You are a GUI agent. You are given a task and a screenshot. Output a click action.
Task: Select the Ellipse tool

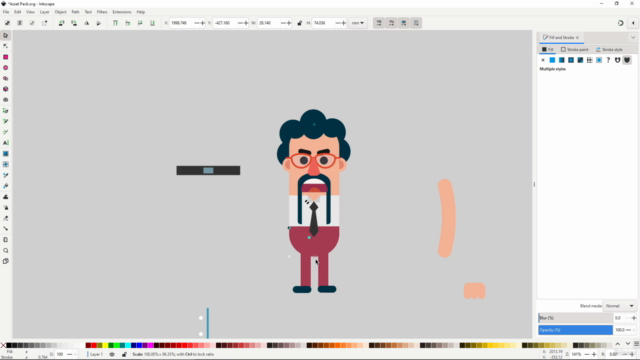6,68
